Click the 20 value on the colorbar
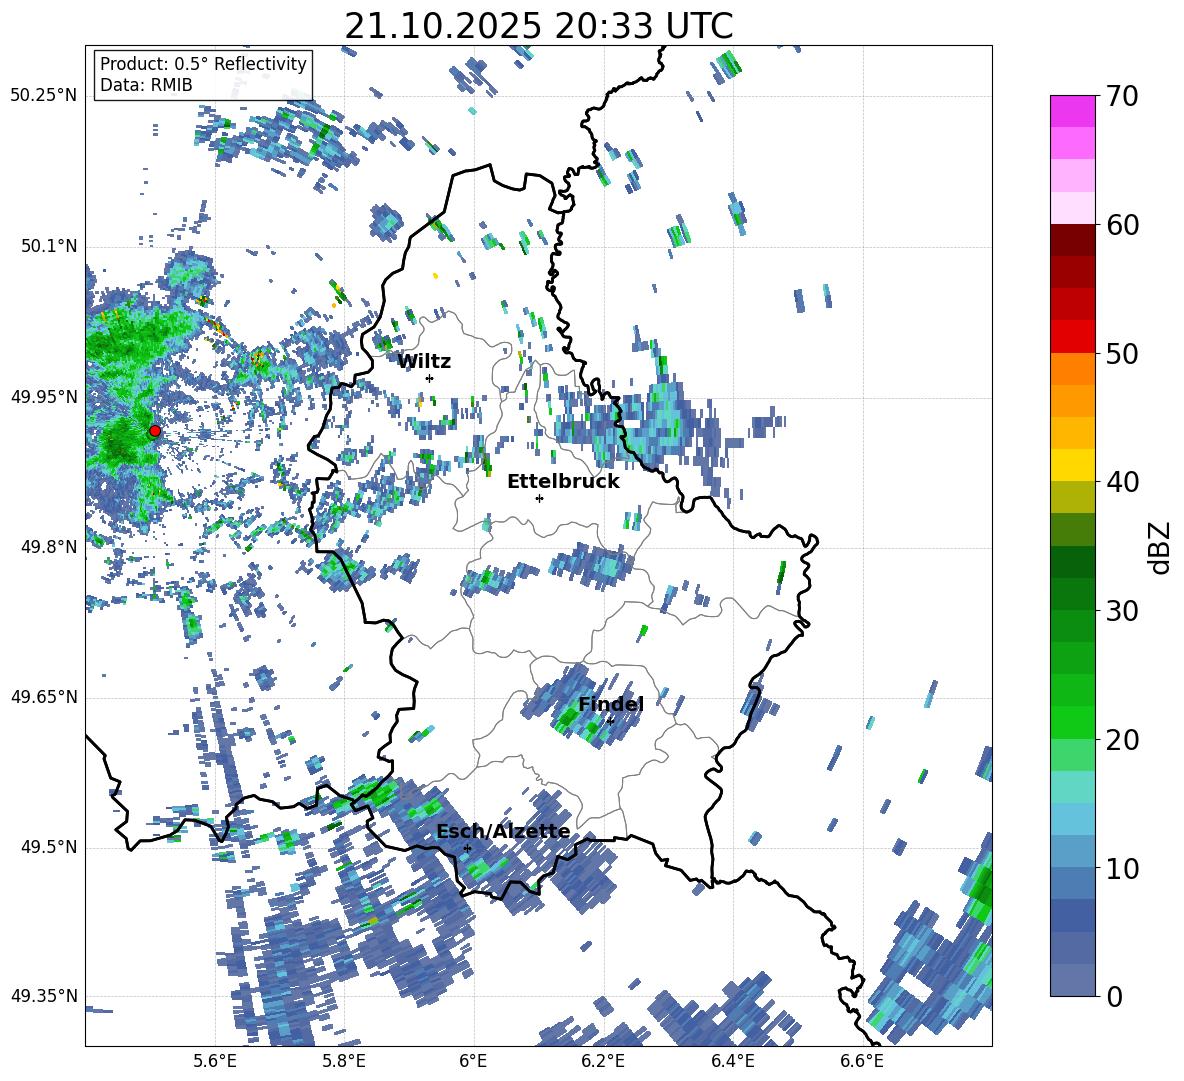The height and width of the screenshot is (1081, 1184). pos(1121,740)
